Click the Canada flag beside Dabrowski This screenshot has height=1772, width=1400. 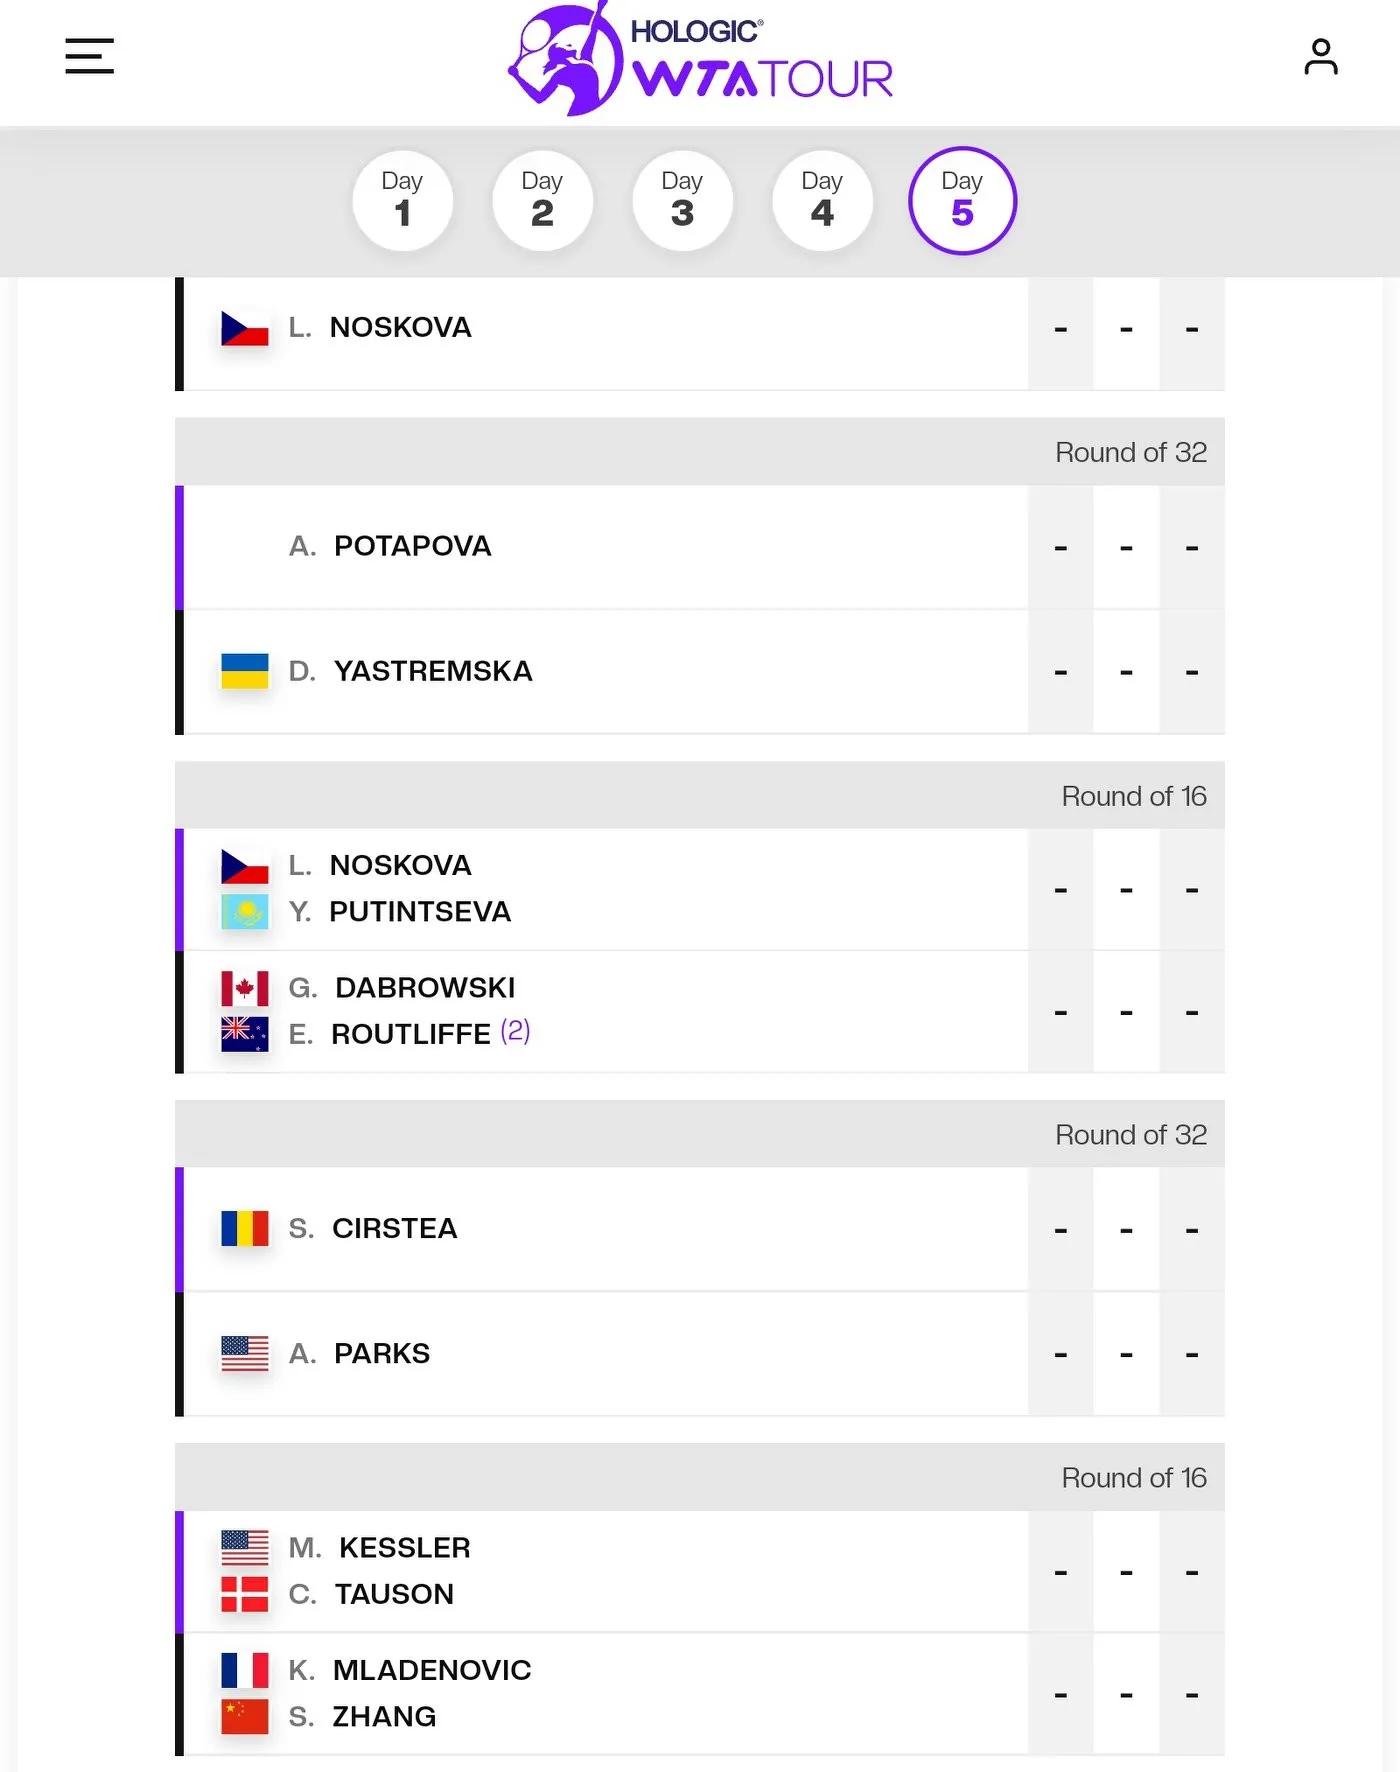coord(245,988)
